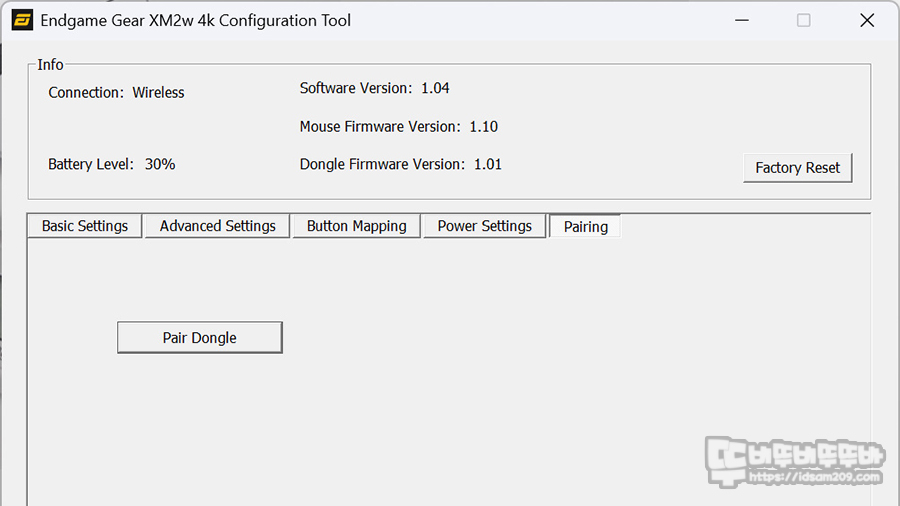The image size is (900, 506).
Task: Open the Button Mapping tab
Action: pos(356,226)
